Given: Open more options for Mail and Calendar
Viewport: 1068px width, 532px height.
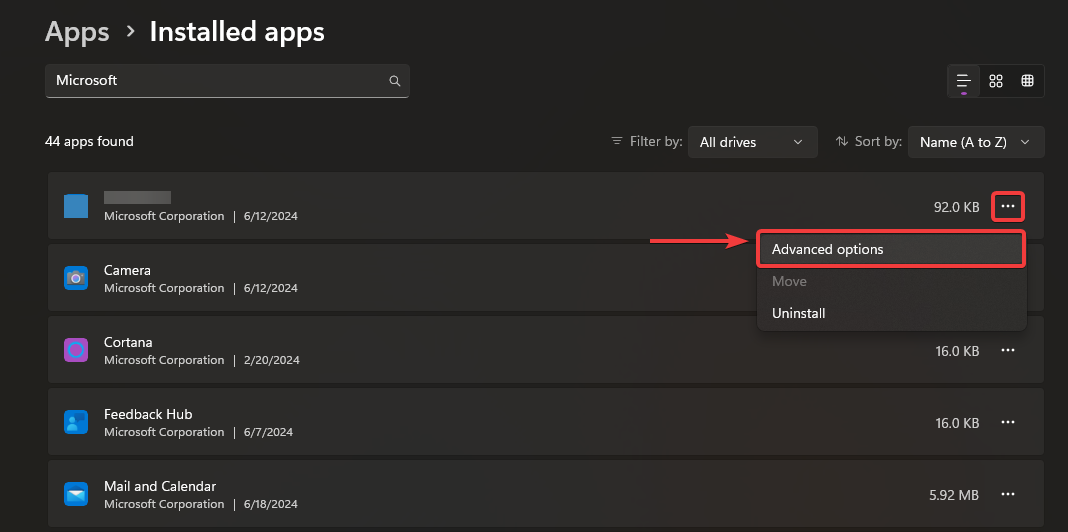Looking at the screenshot, I should coord(1008,494).
